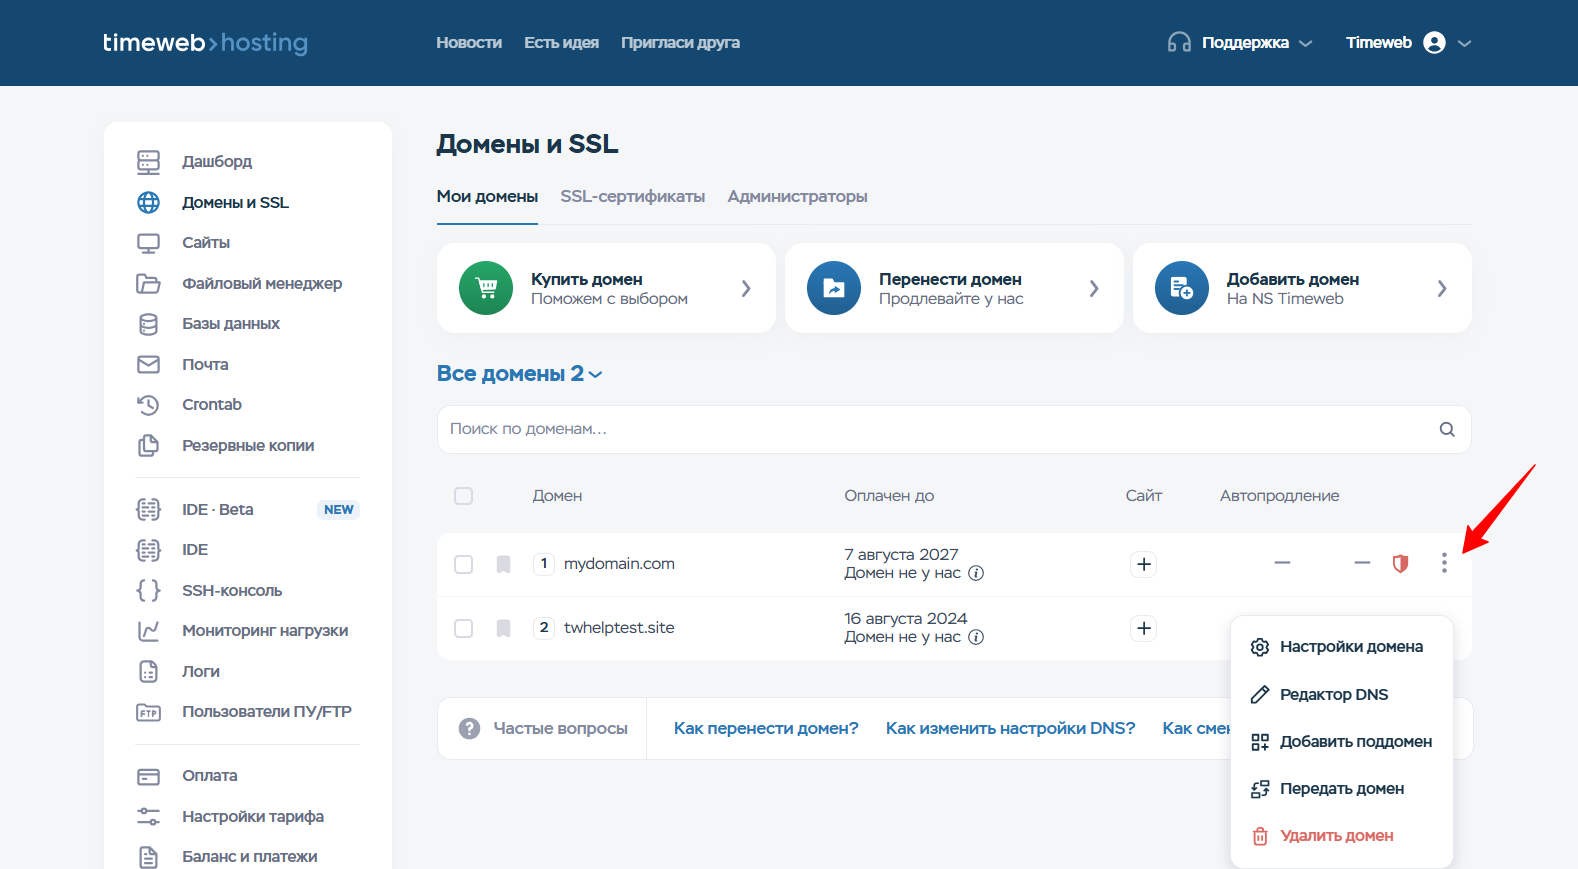The height and width of the screenshot is (869, 1578).
Task: Expand the Поддержка dropdown
Action: [x=1257, y=43]
